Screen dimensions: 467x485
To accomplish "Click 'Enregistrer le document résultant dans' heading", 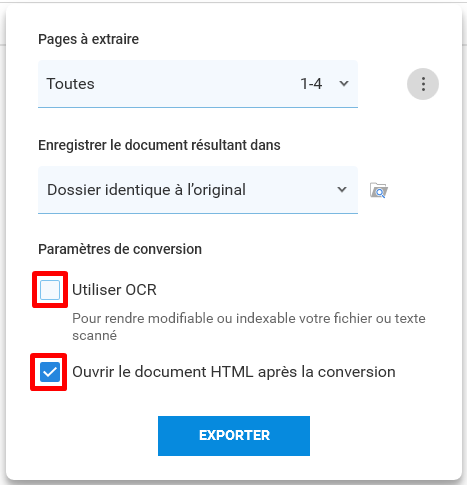I will 159,145.
